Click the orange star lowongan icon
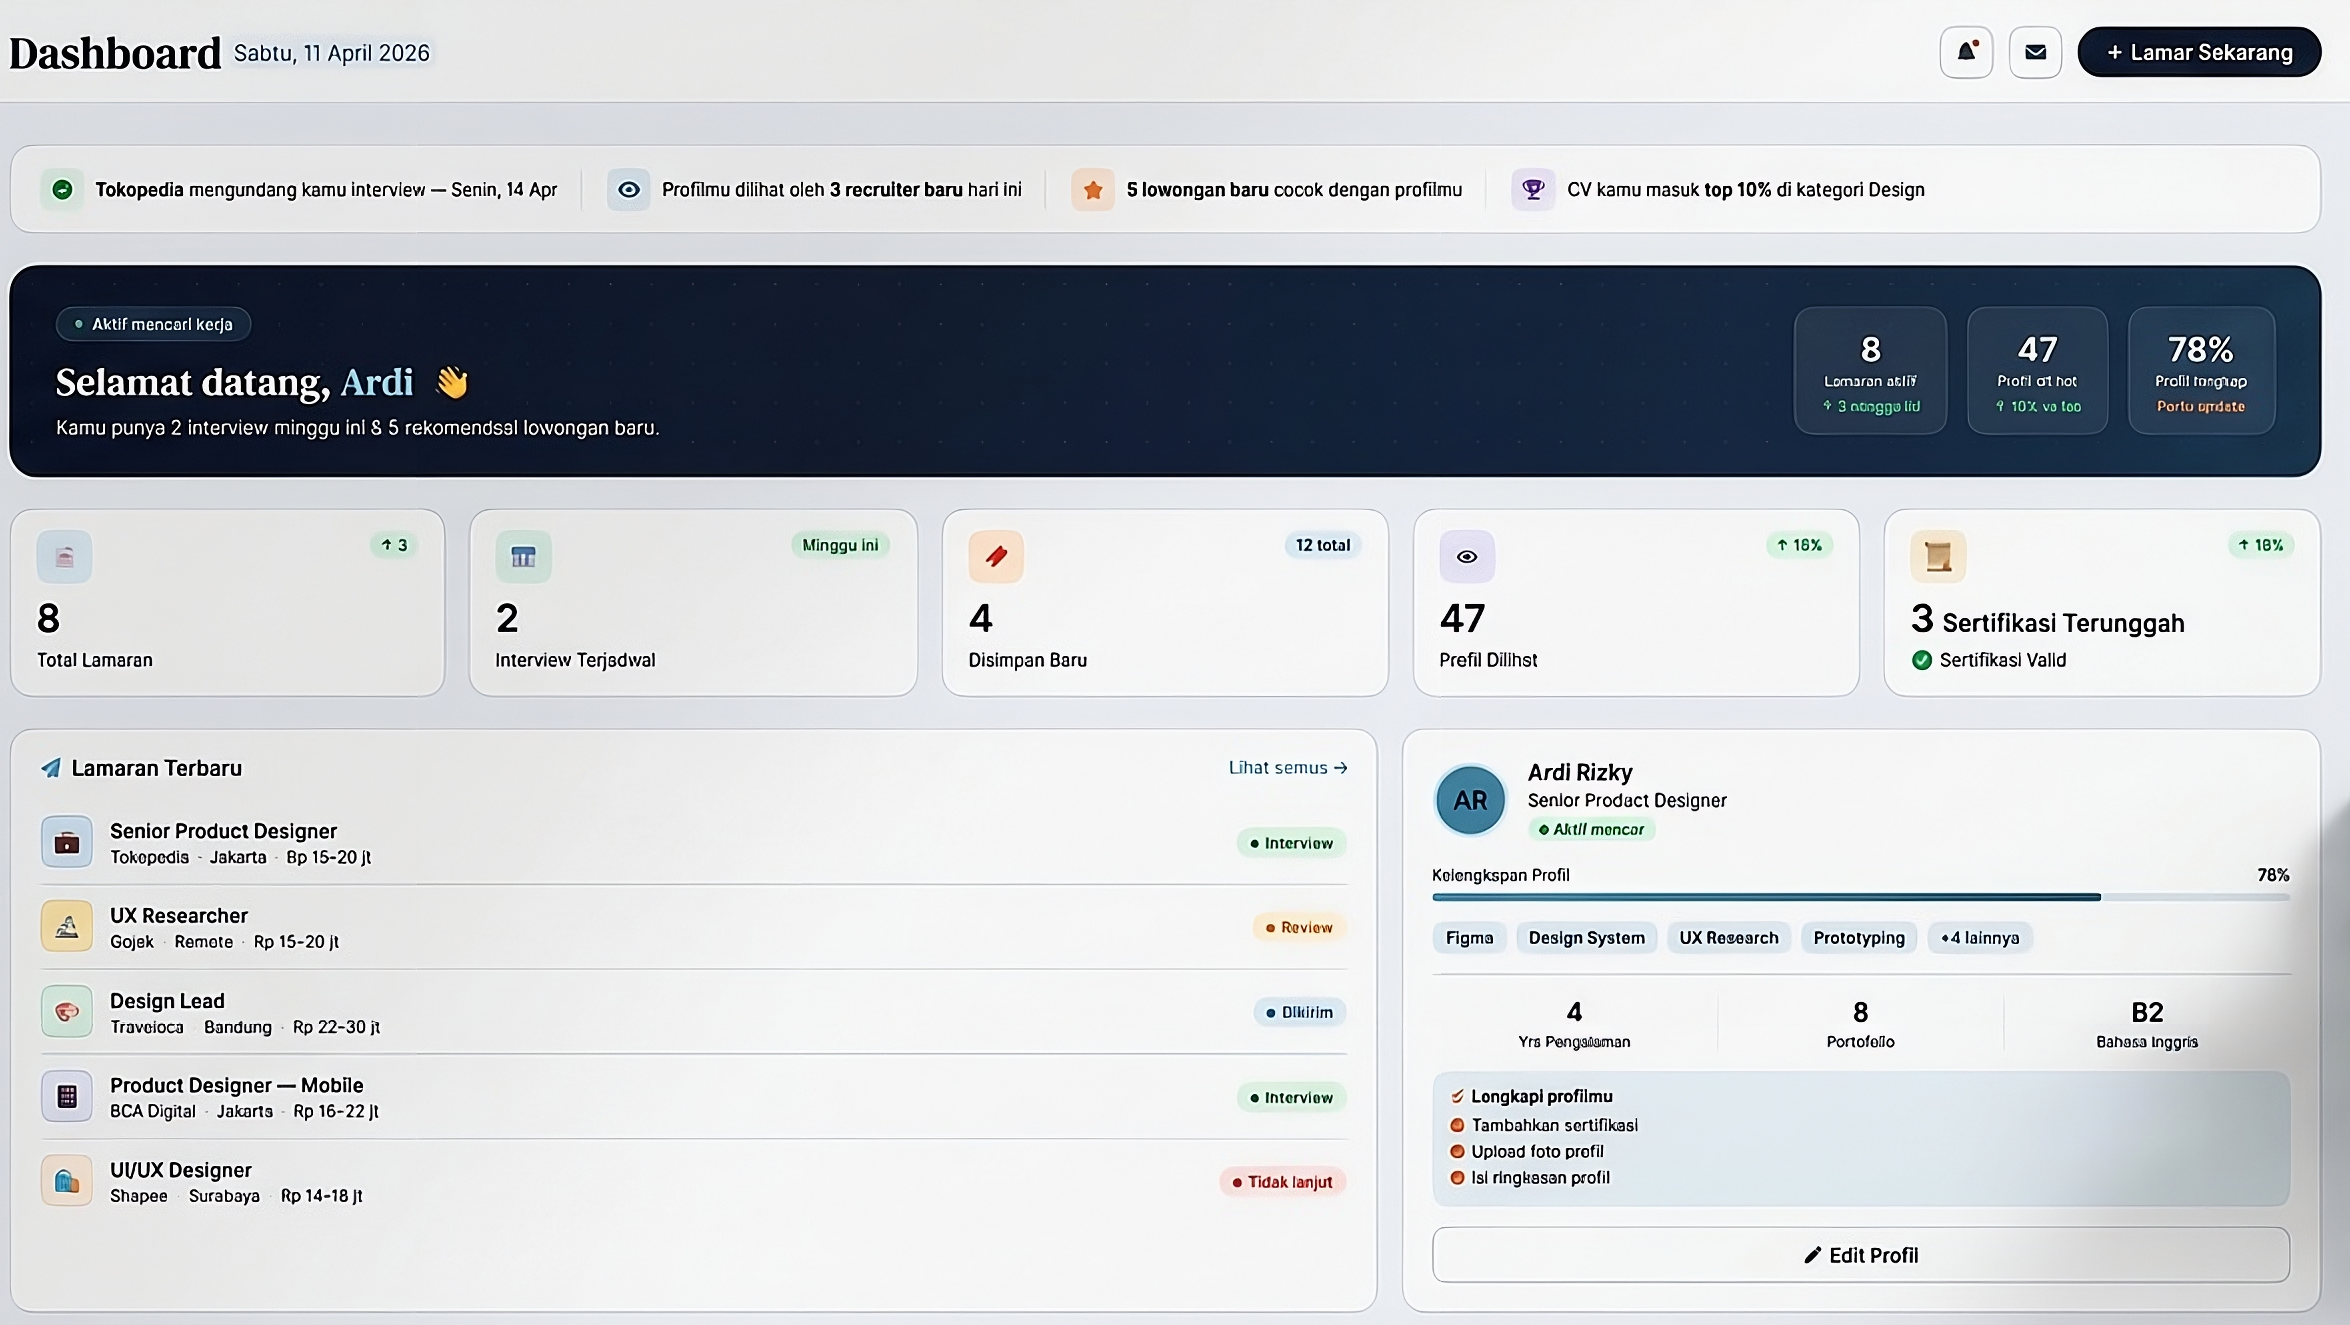2350x1325 pixels. click(x=1093, y=189)
